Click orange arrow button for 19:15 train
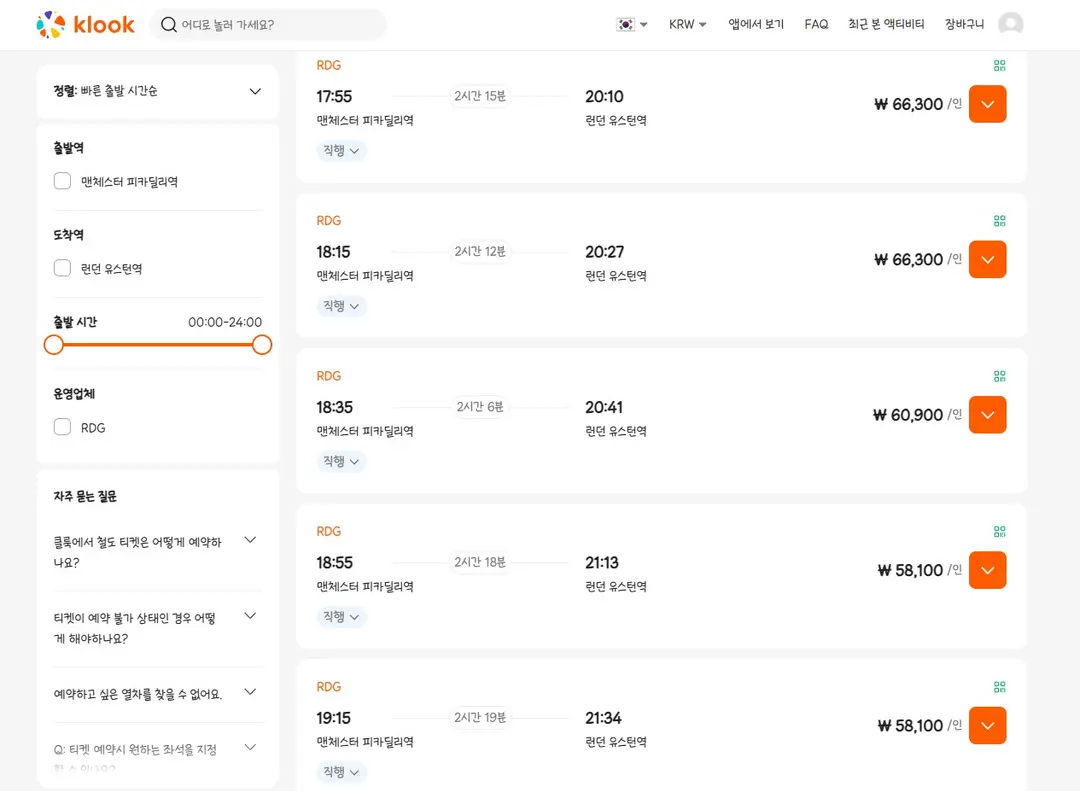Viewport: 1080px width, 791px height. point(987,726)
